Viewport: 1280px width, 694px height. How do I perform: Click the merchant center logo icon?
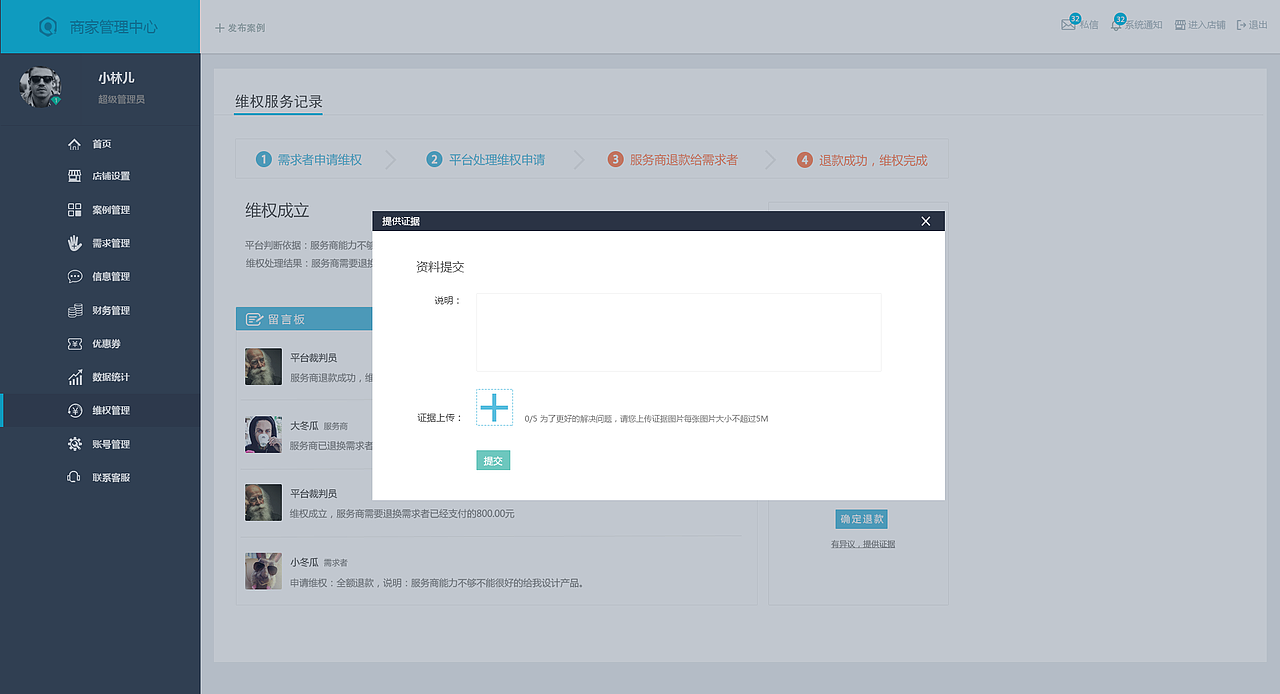[x=48, y=27]
